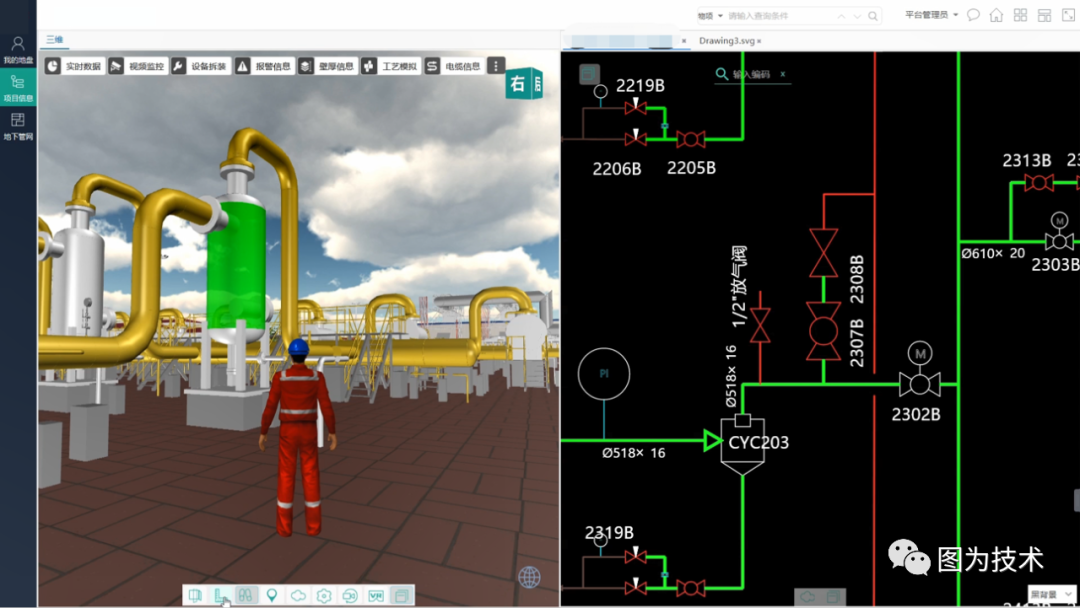Click the view cube showing 右

(522, 84)
